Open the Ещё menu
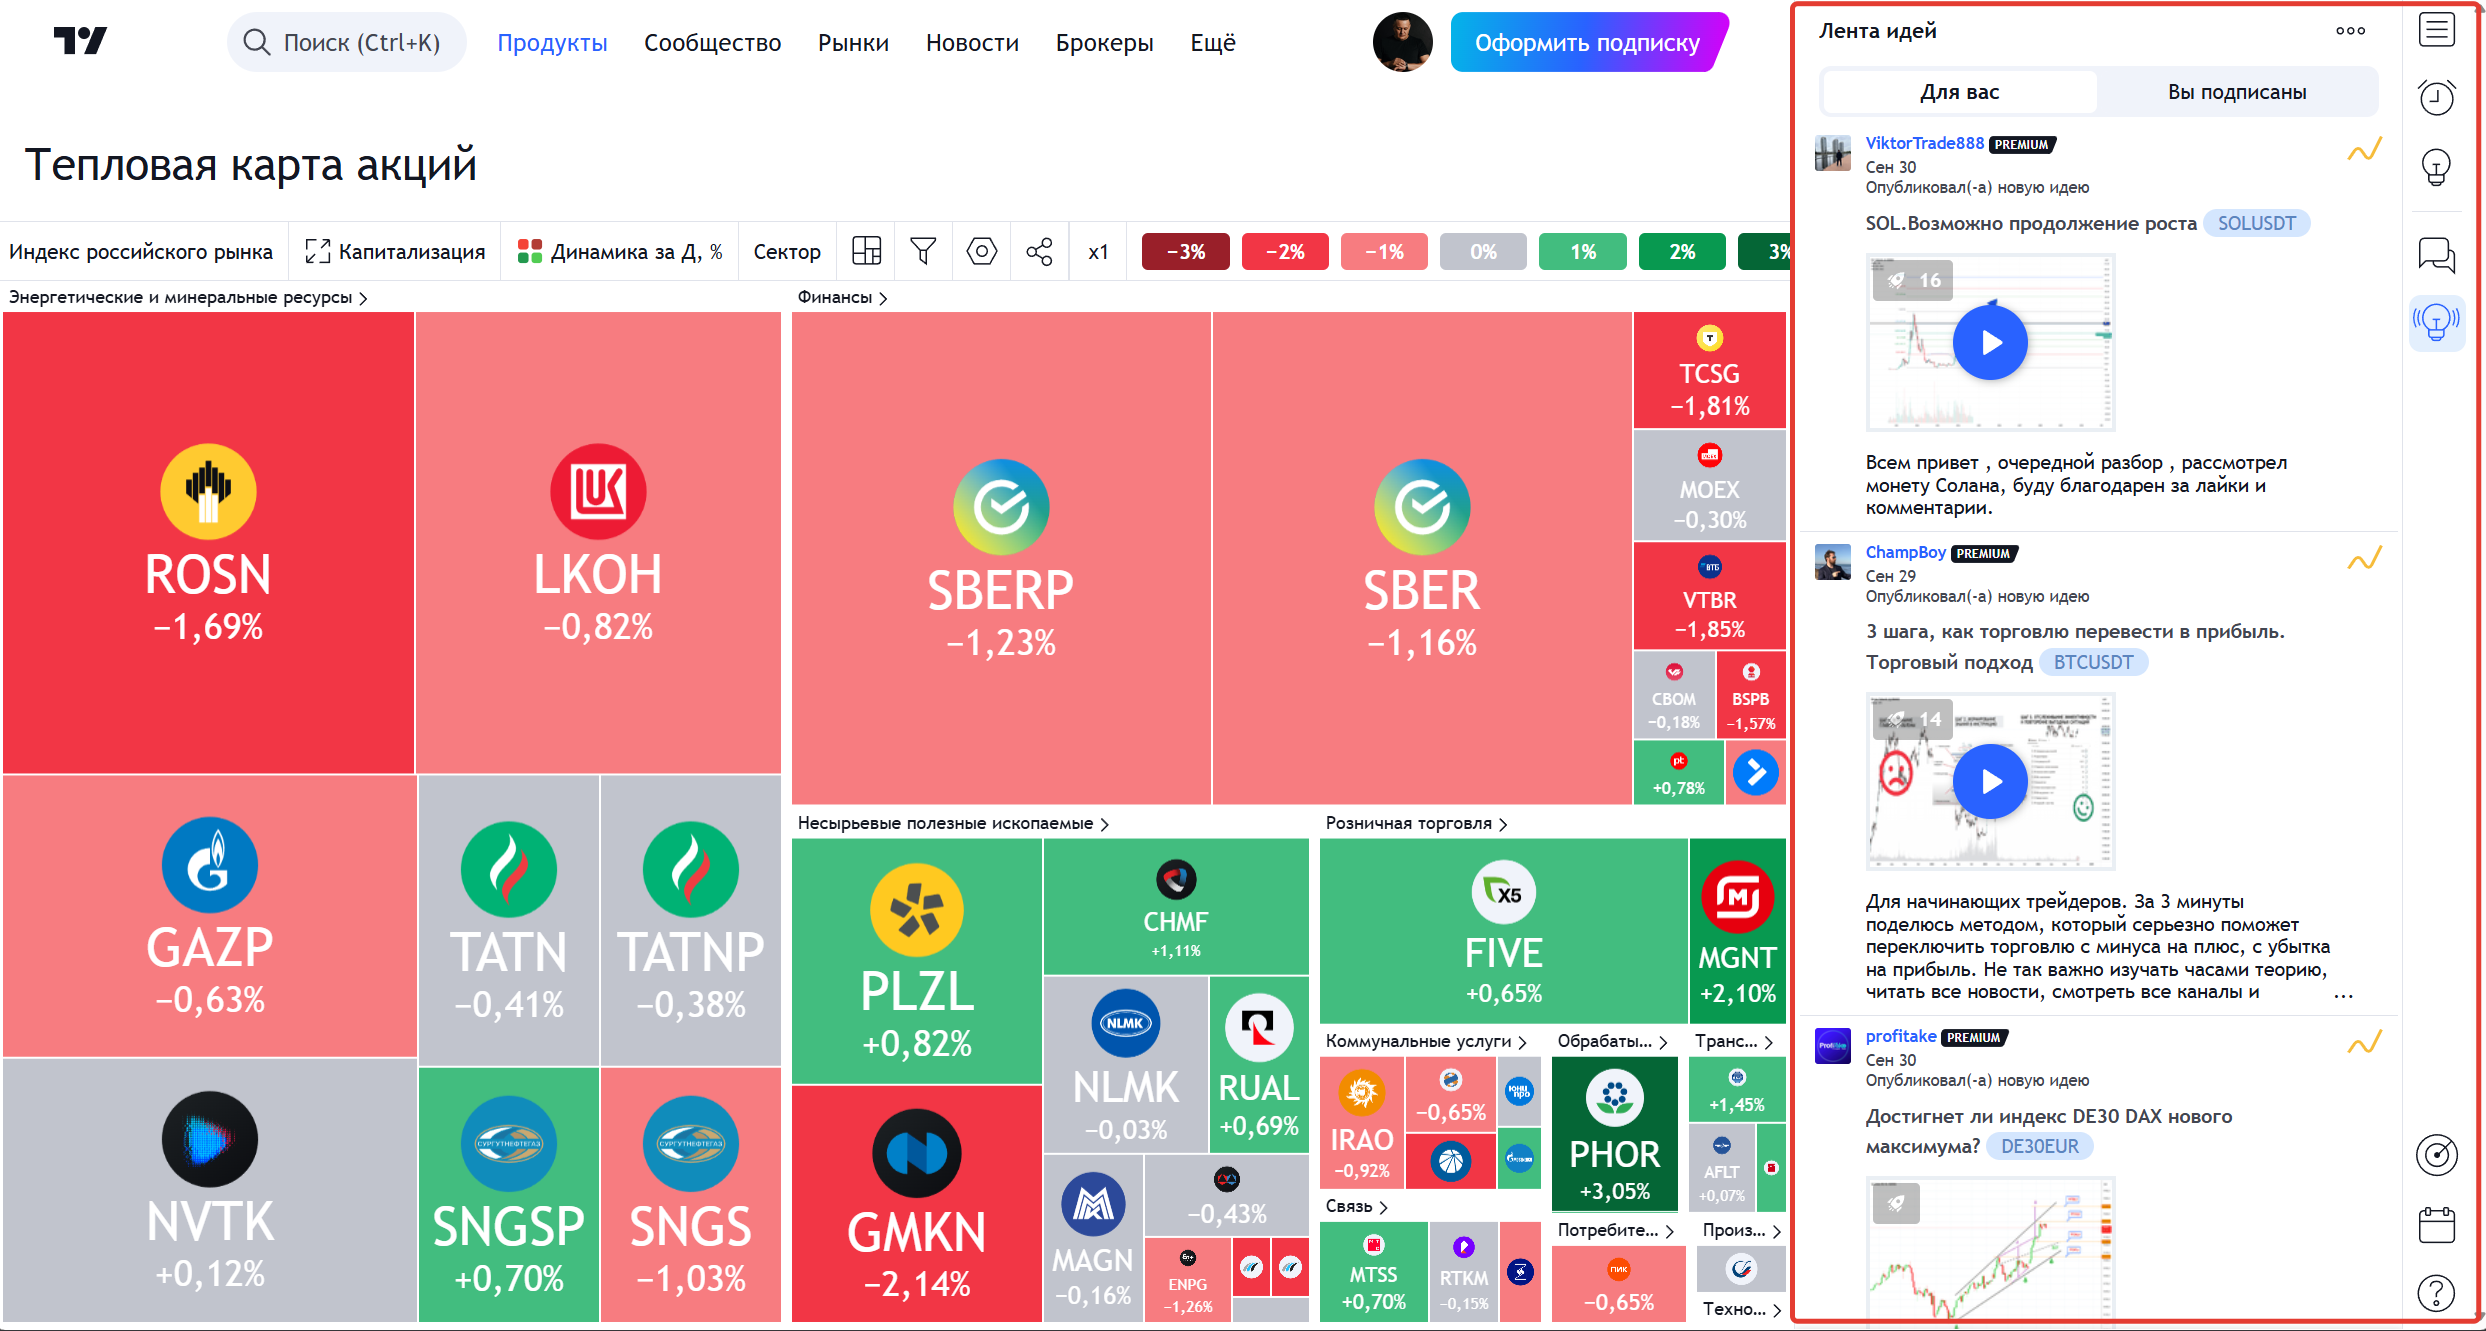Image resolution: width=2486 pixels, height=1331 pixels. [1213, 42]
